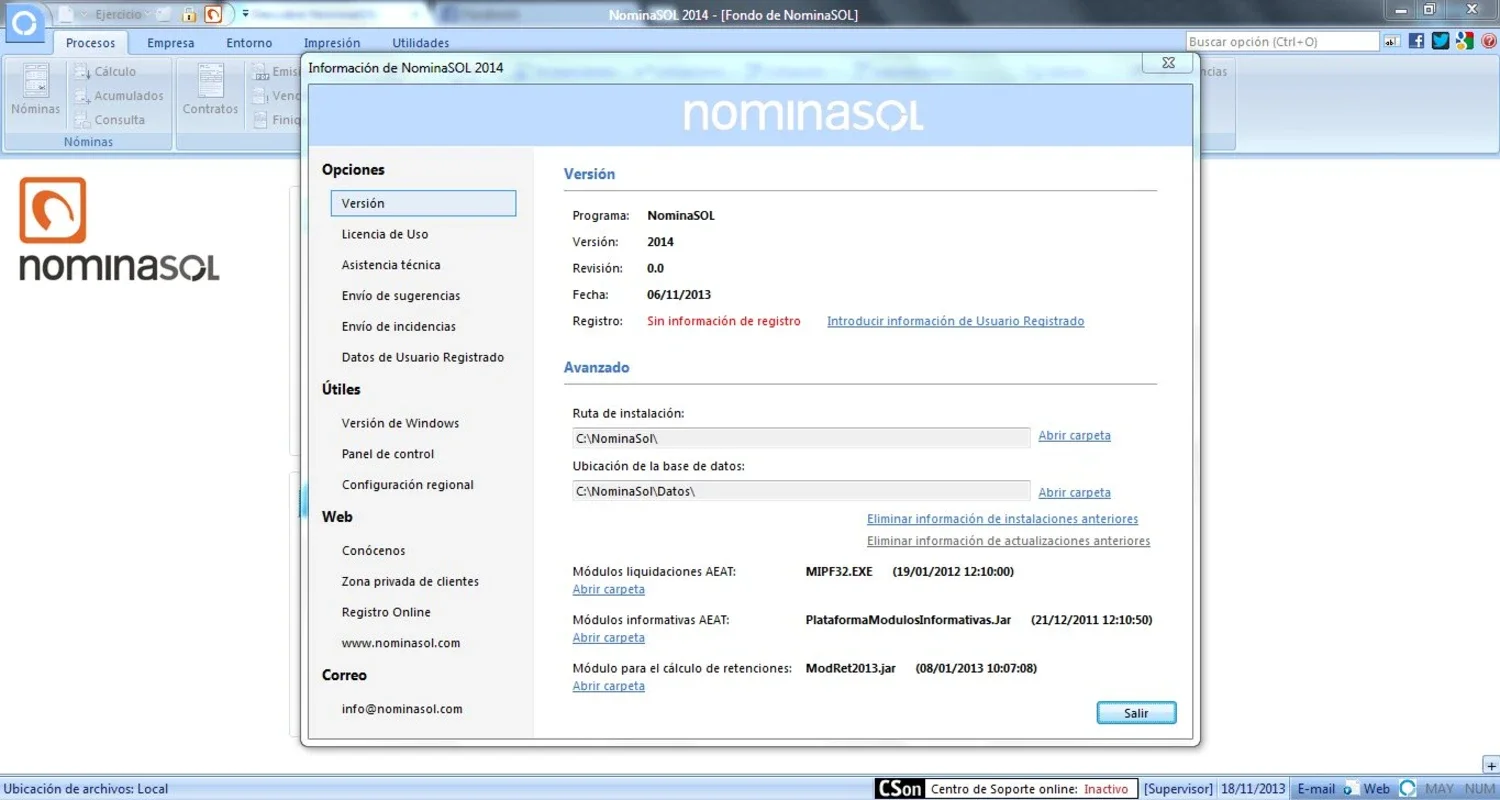The width and height of the screenshot is (1500, 800).
Task: Click the orange NominaSOL icon in quick access toolbar
Action: 212,15
